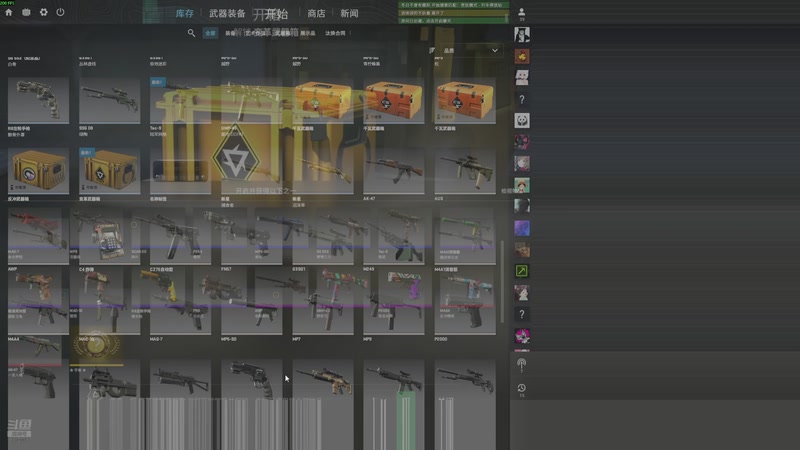The width and height of the screenshot is (800, 450).
Task: Select the SSG 08 rifle item
Action: pos(110,100)
